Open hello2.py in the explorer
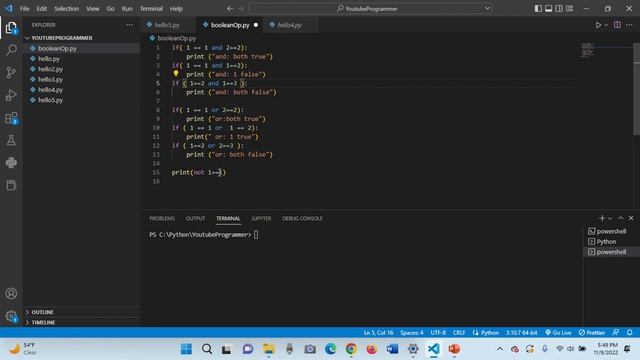640x360 pixels. tap(82, 69)
